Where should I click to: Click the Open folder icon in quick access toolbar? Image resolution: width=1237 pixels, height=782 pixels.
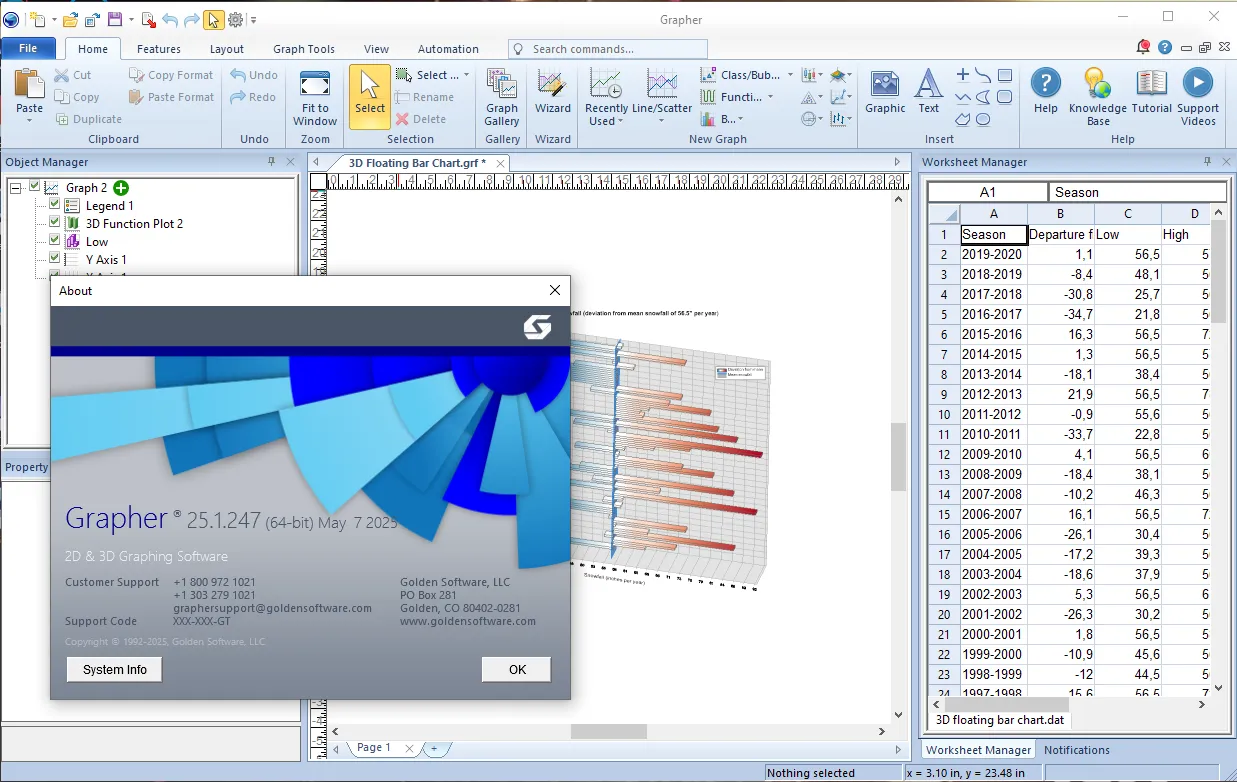tap(70, 19)
